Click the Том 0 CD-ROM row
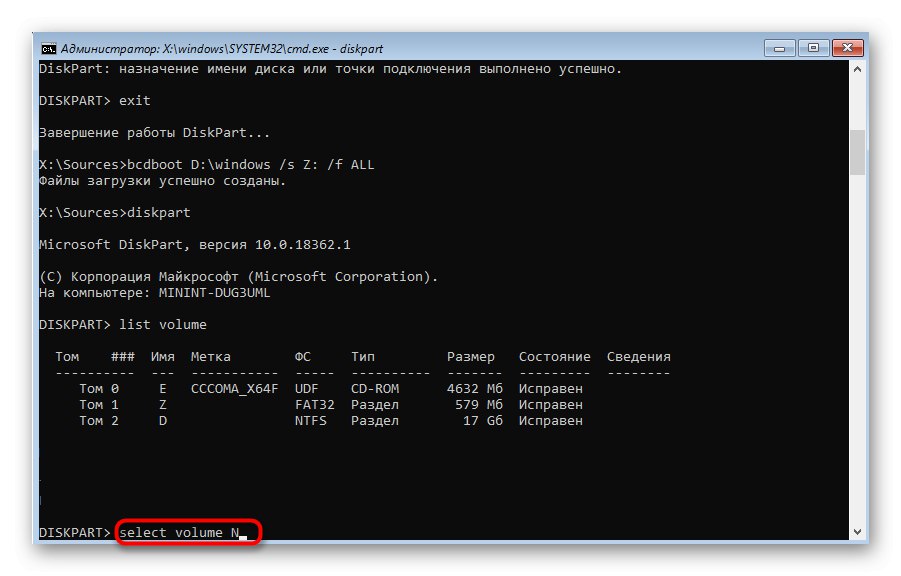 pyautogui.click(x=331, y=389)
